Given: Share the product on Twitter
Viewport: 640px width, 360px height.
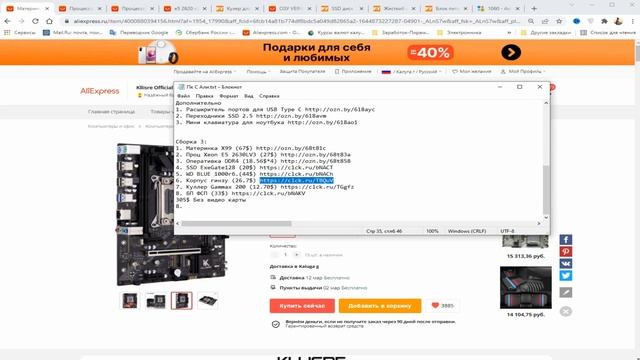Looking at the screenshot, I should 565,276.
